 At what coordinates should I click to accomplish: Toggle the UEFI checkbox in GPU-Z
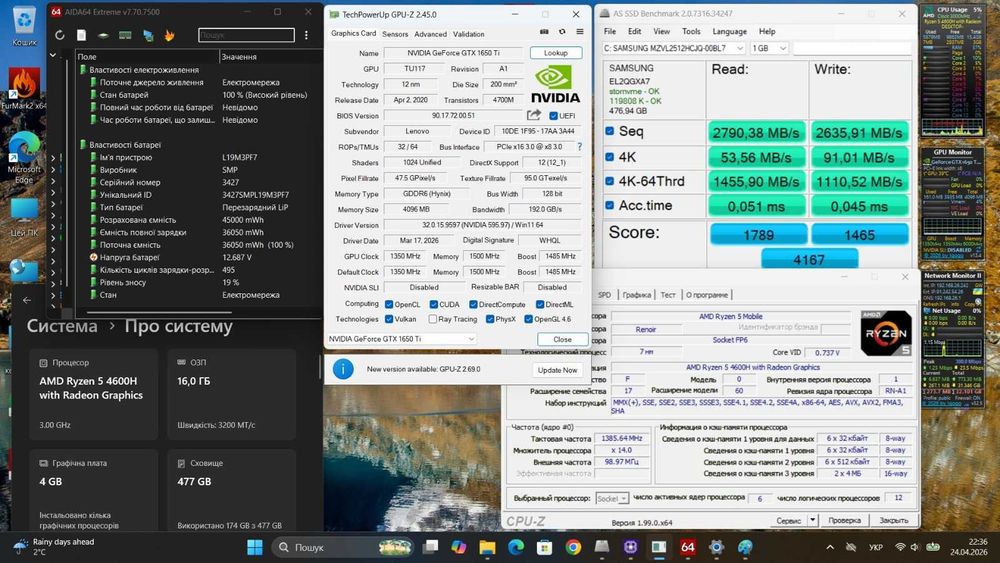(553, 115)
